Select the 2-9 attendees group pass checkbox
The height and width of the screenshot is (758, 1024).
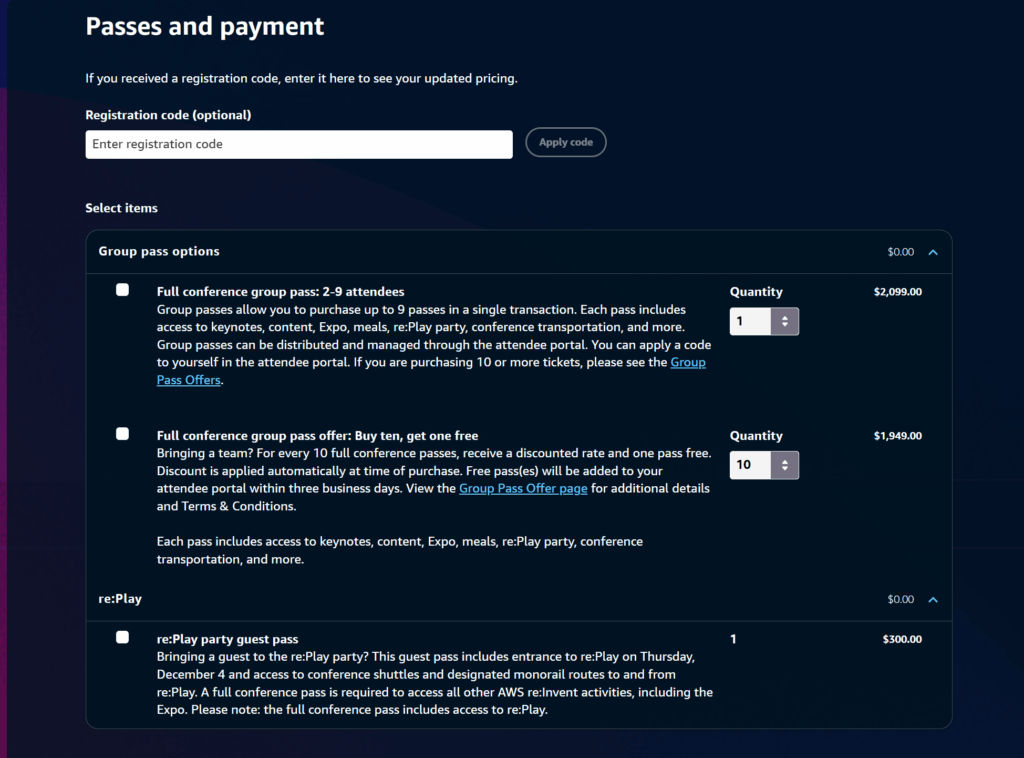[122, 290]
